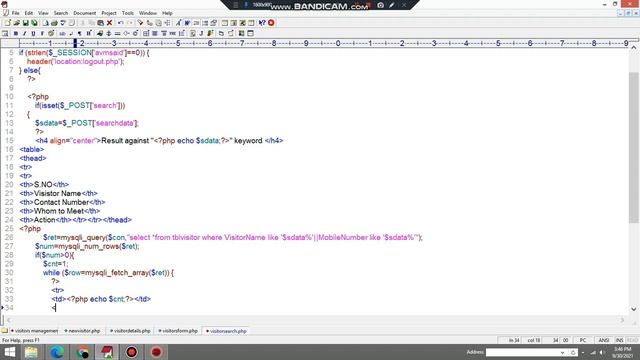
Task: Open the File menu
Action: pos(16,13)
